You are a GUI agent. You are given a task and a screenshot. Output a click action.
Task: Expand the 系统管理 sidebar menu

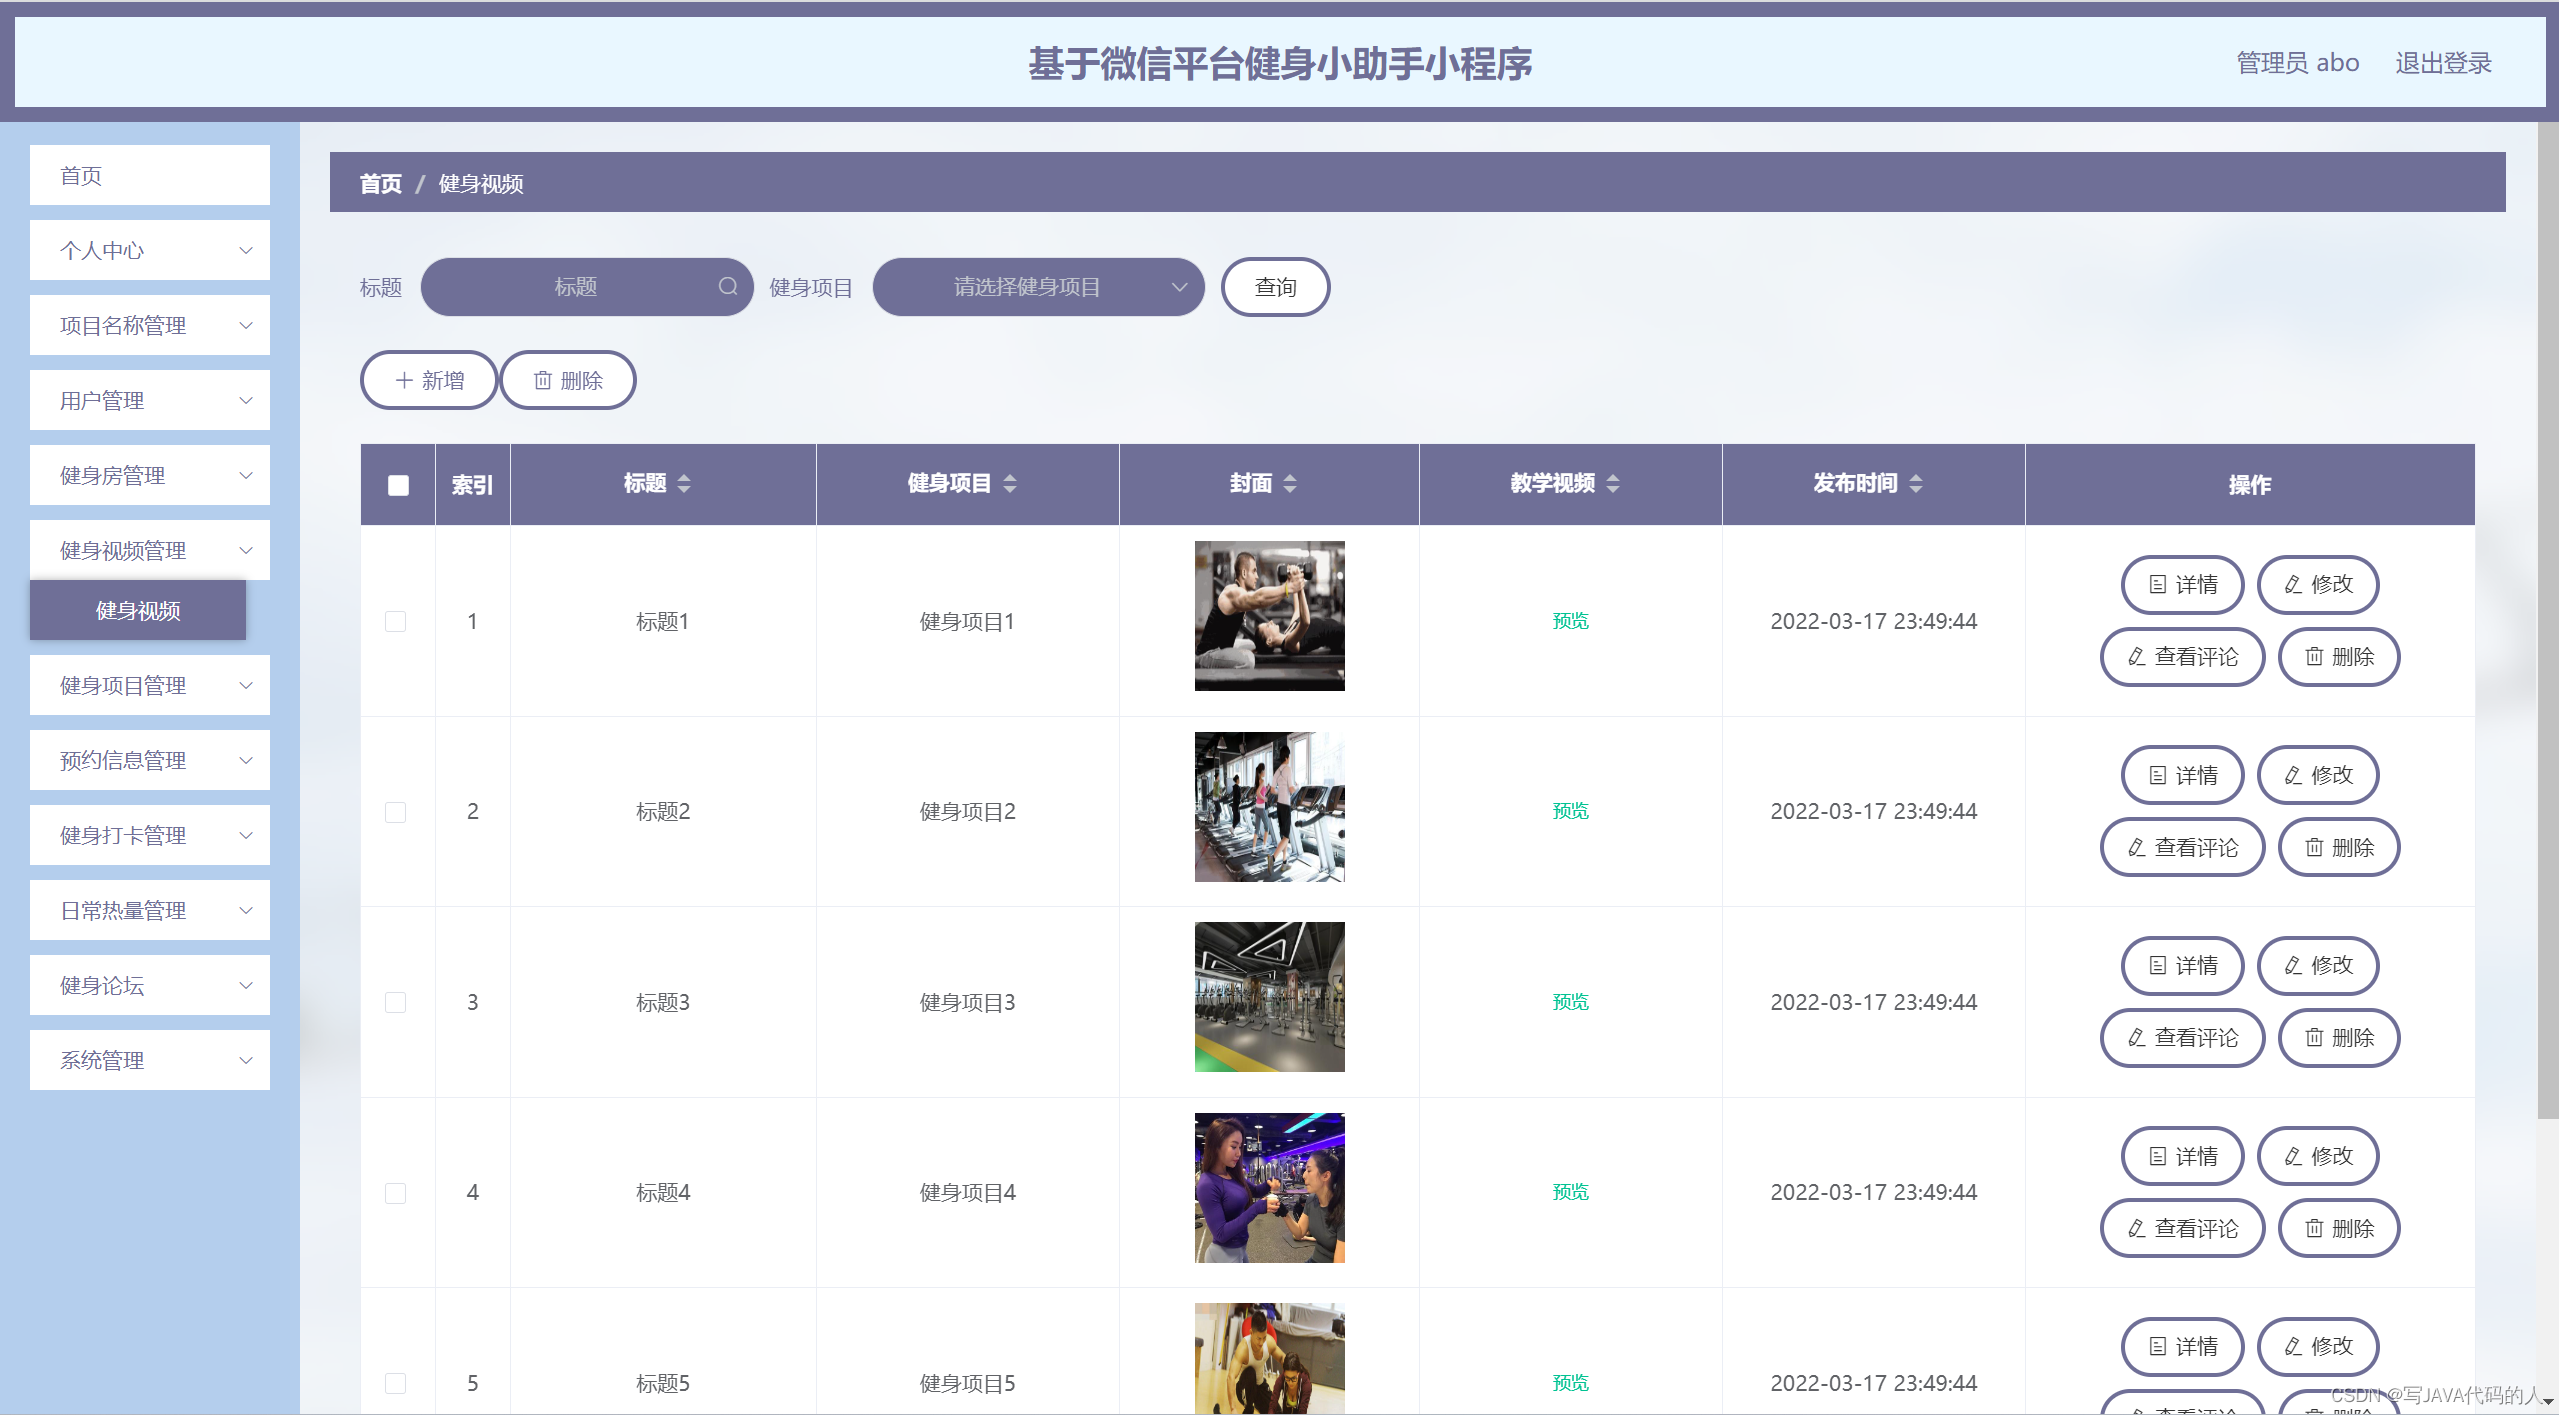pos(150,1060)
